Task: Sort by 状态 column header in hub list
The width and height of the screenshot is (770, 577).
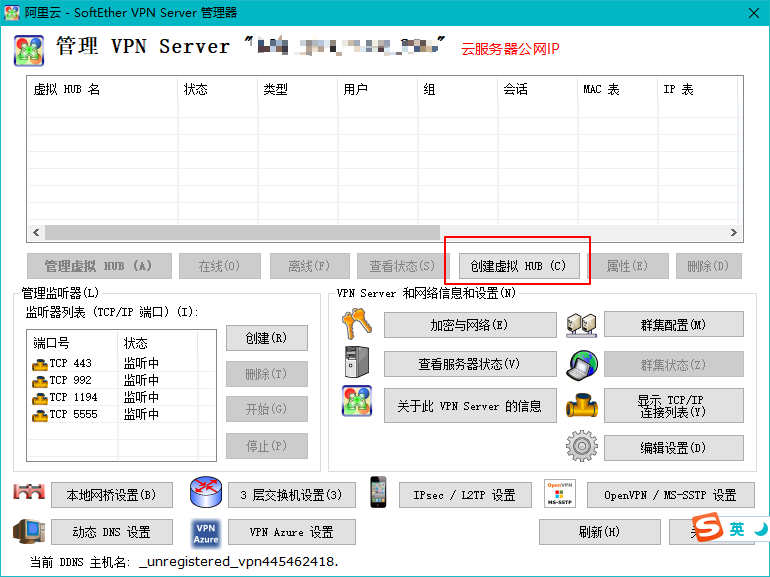Action: [x=218, y=89]
